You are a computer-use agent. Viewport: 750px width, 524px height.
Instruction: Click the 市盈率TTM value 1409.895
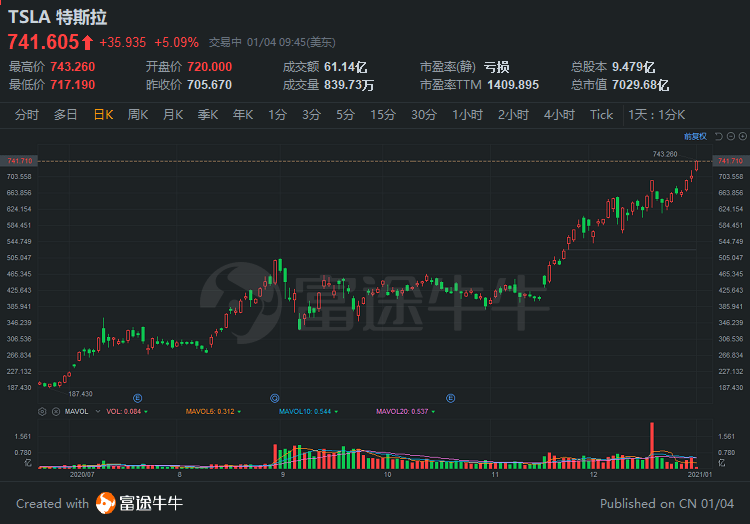tap(513, 85)
